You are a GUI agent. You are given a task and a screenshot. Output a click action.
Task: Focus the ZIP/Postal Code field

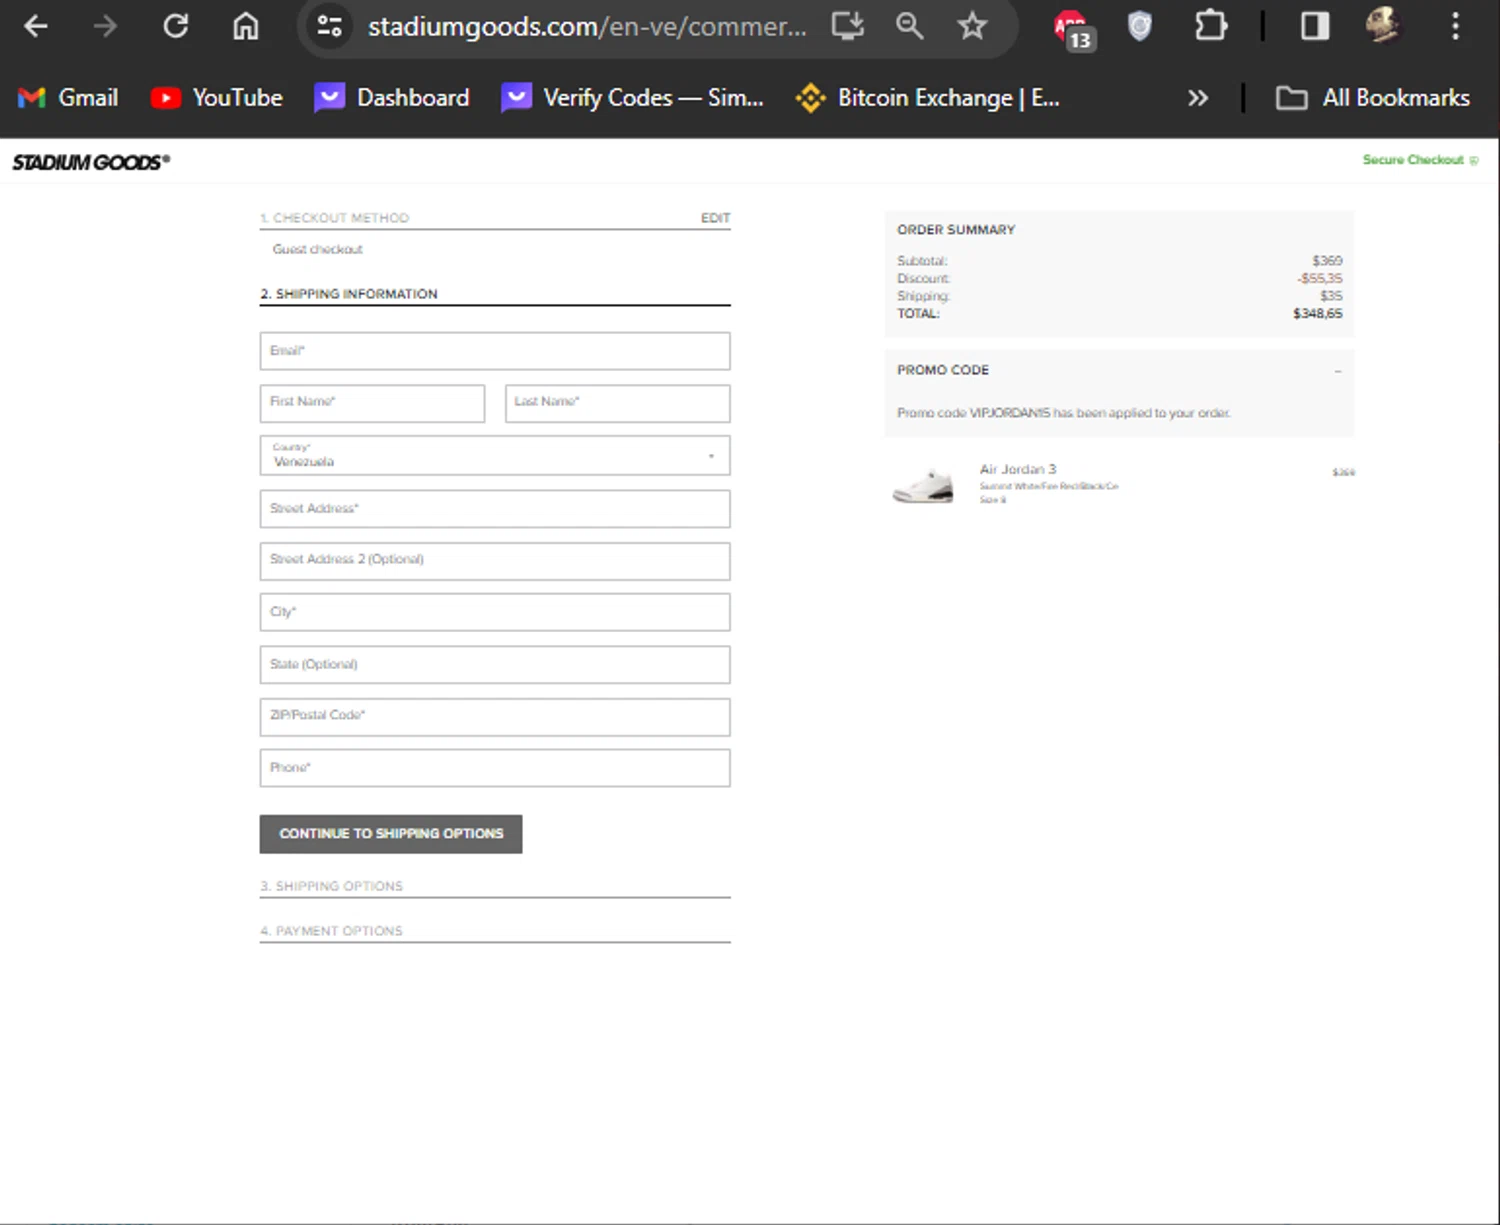(494, 716)
